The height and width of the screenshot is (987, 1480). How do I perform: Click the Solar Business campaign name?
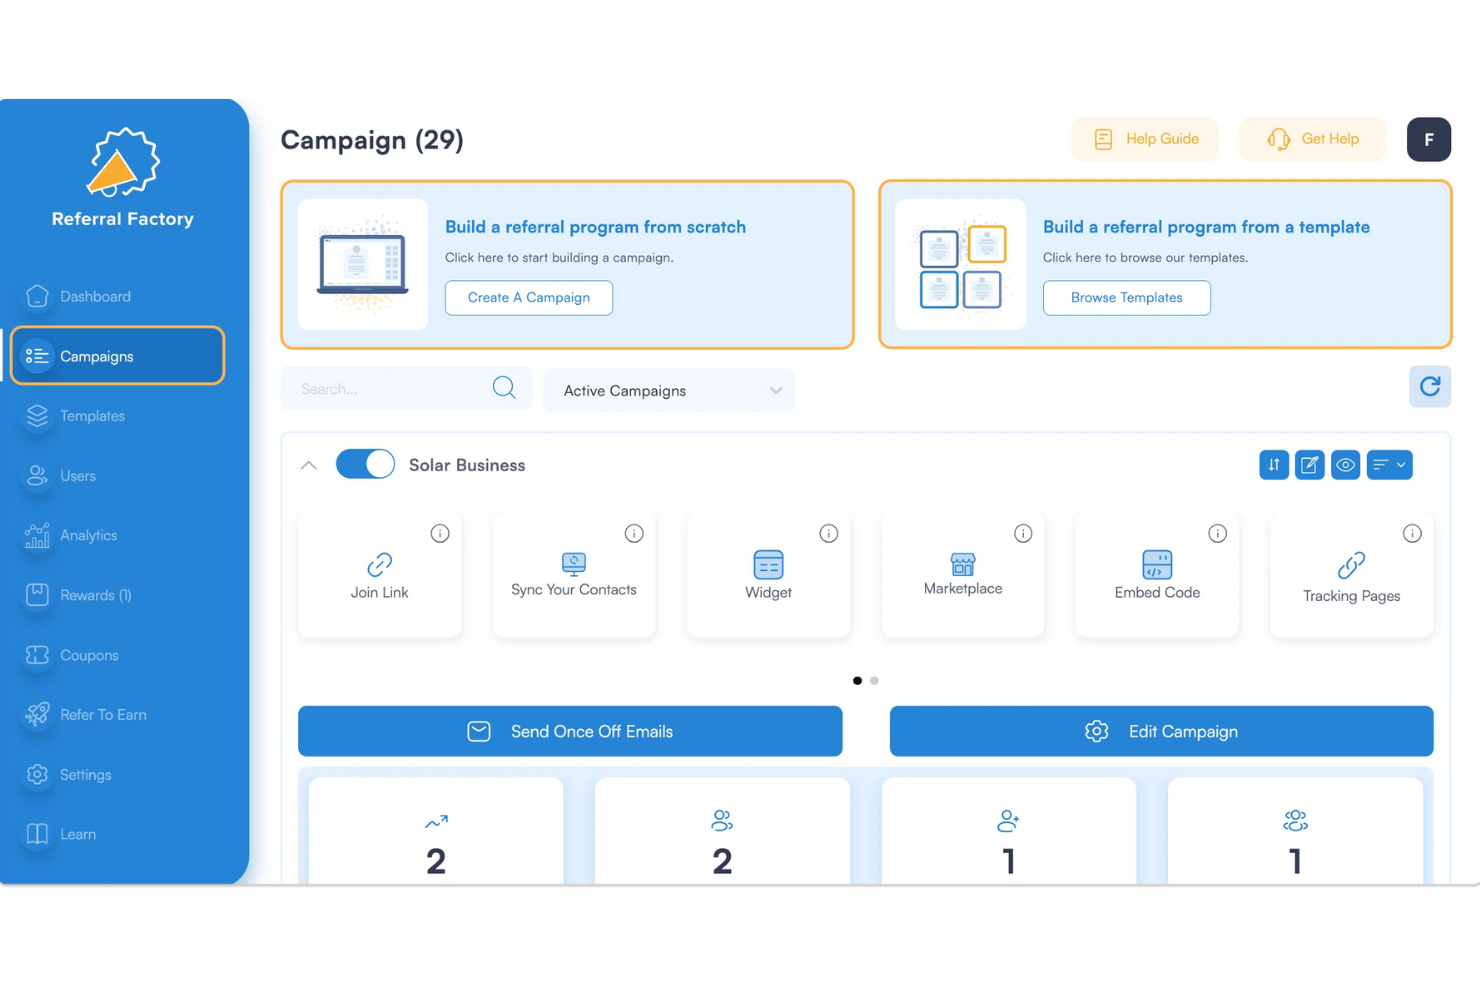(467, 465)
